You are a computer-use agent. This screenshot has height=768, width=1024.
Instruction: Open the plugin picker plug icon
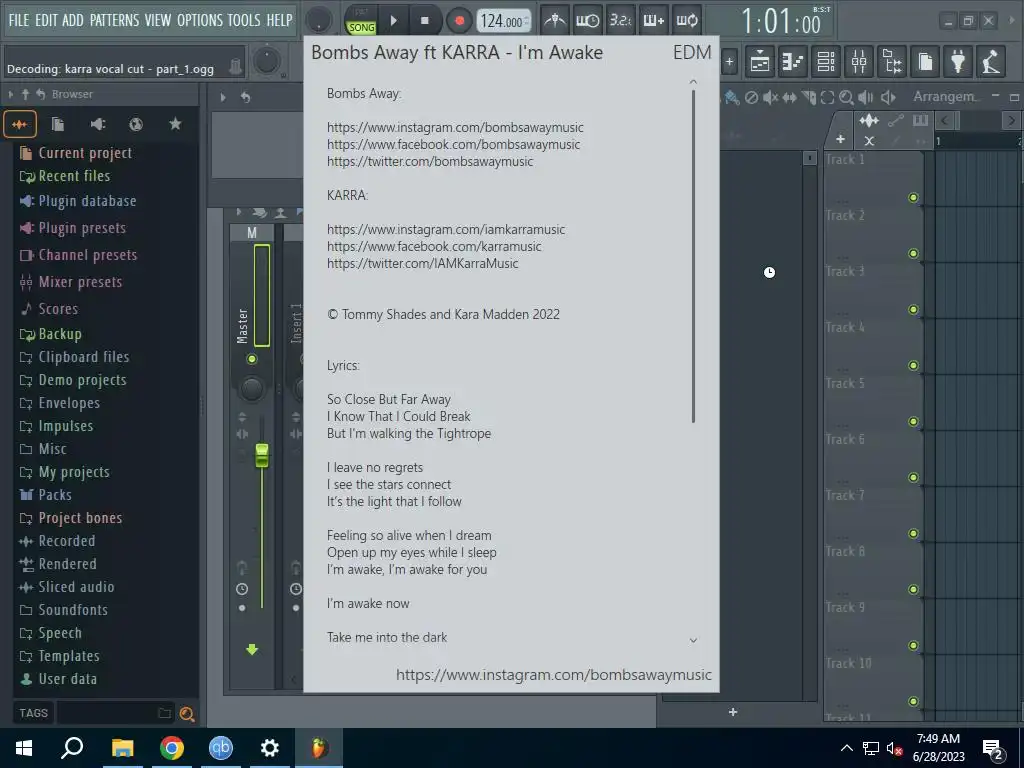click(958, 62)
